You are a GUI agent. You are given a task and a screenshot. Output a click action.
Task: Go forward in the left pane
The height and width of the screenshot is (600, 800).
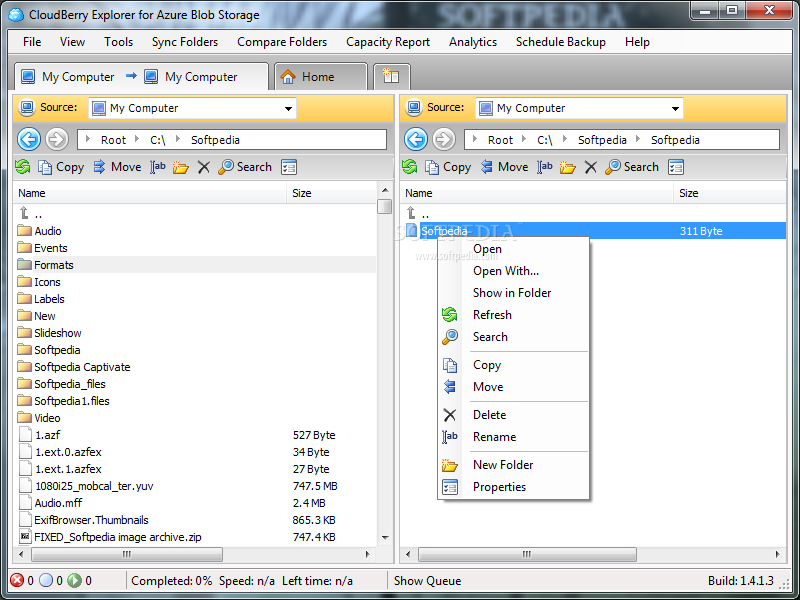57,139
